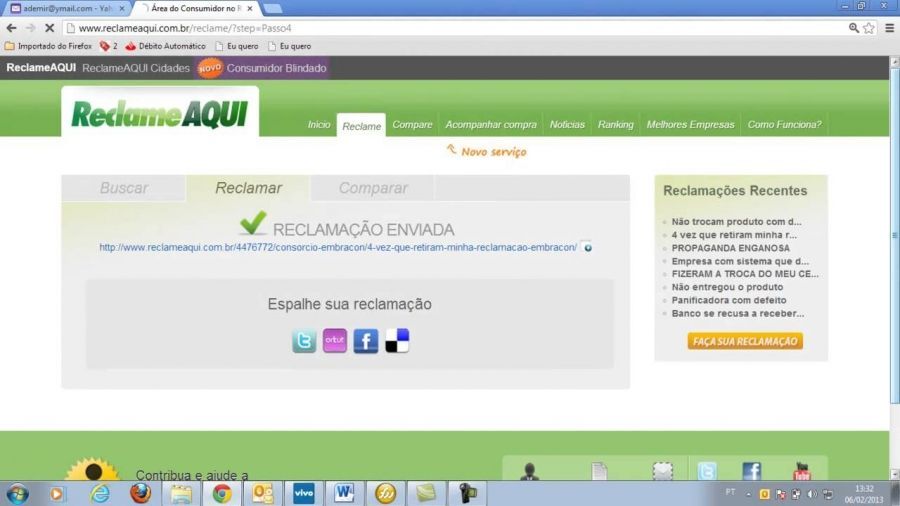Share complaint on Orkut icon

coord(335,341)
